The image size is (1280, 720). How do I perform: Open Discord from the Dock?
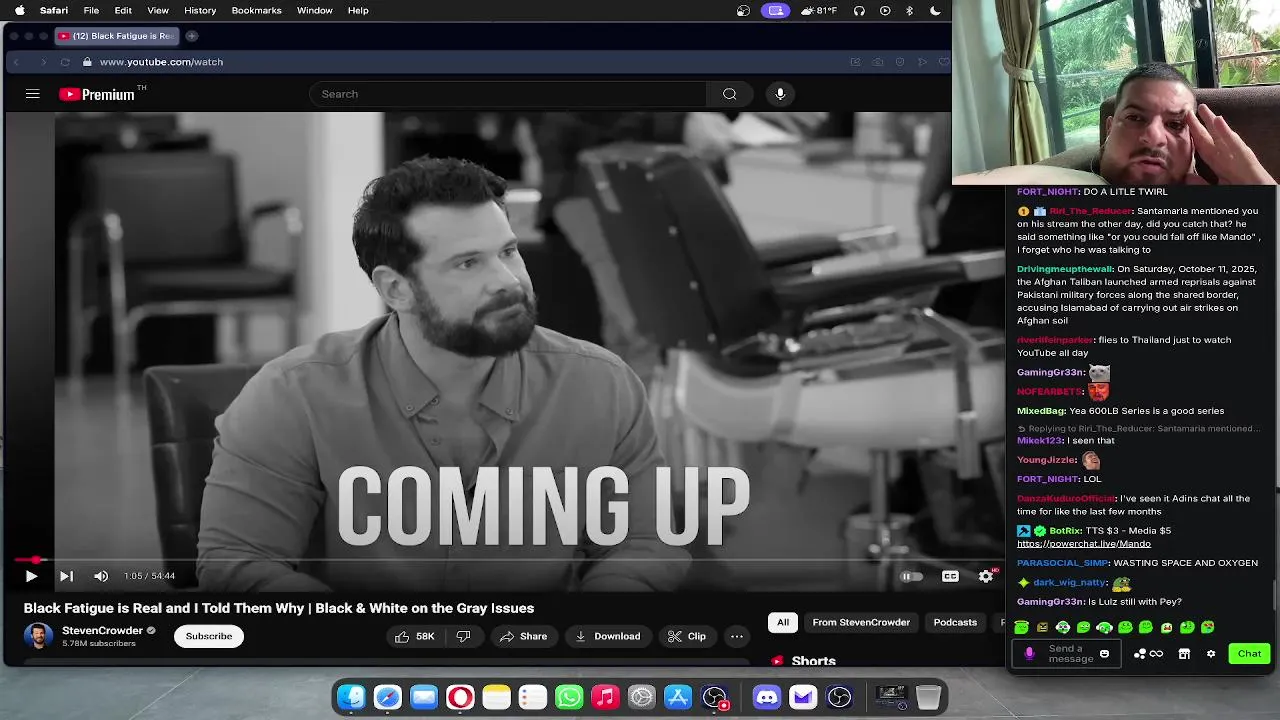pyautogui.click(x=767, y=697)
